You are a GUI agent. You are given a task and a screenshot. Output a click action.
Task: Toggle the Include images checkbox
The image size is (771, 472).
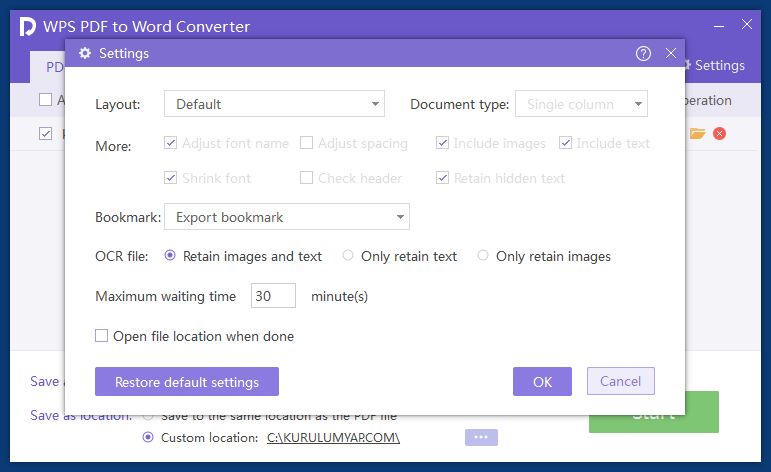(x=442, y=143)
